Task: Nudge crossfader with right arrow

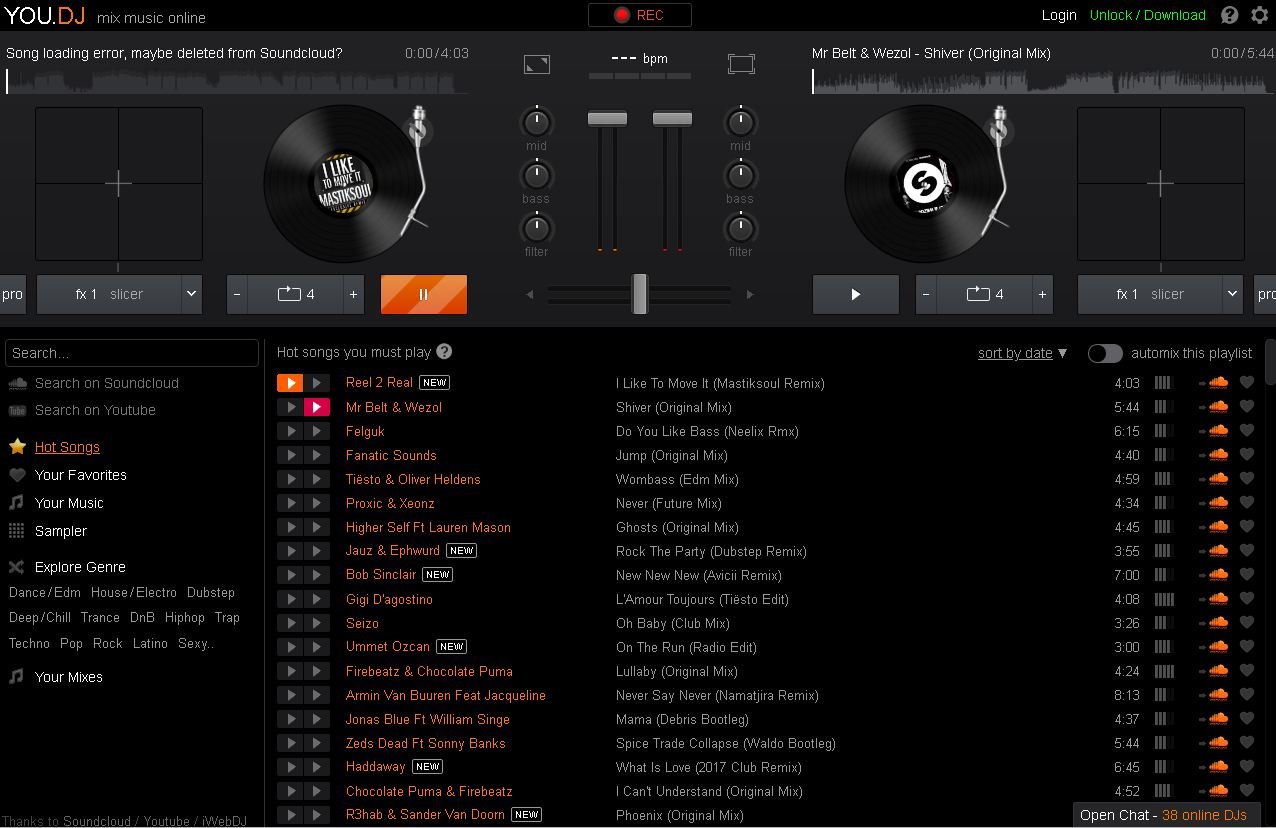Action: 750,294
